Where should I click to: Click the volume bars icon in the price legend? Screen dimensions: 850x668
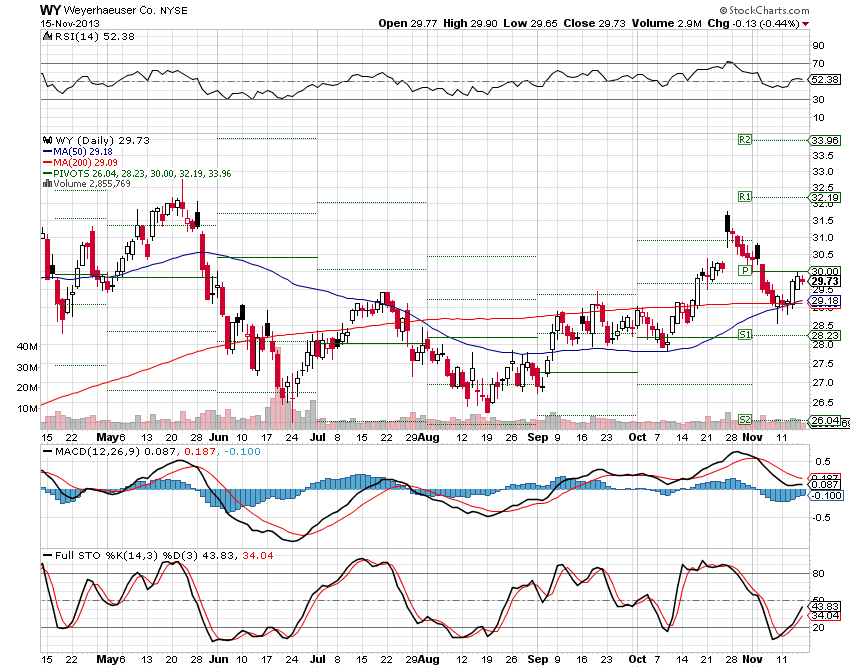(x=47, y=184)
